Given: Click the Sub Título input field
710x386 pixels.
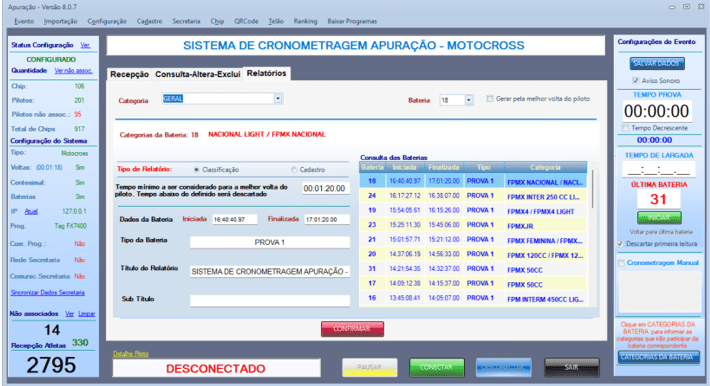Looking at the screenshot, I should click(x=270, y=300).
